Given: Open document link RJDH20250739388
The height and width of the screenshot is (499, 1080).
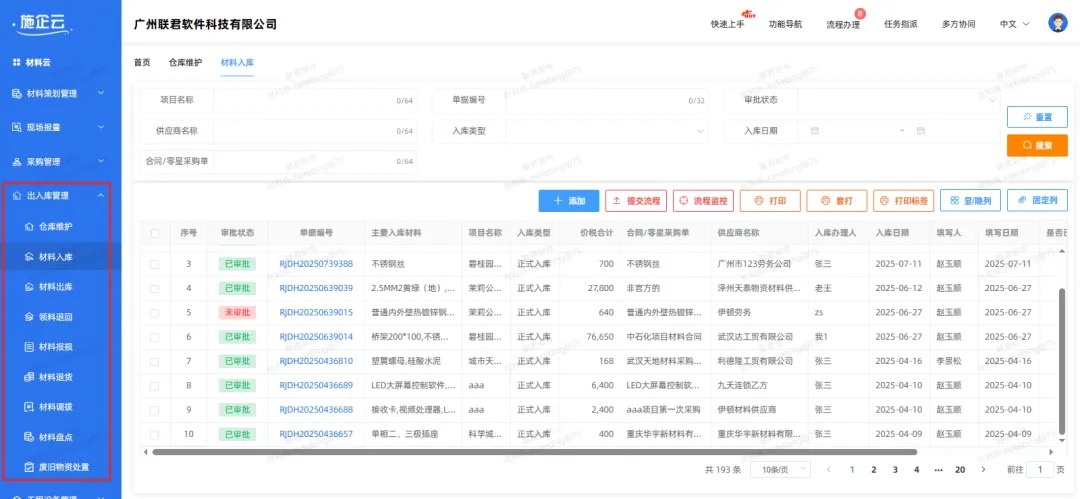Looking at the screenshot, I should click(316, 264).
